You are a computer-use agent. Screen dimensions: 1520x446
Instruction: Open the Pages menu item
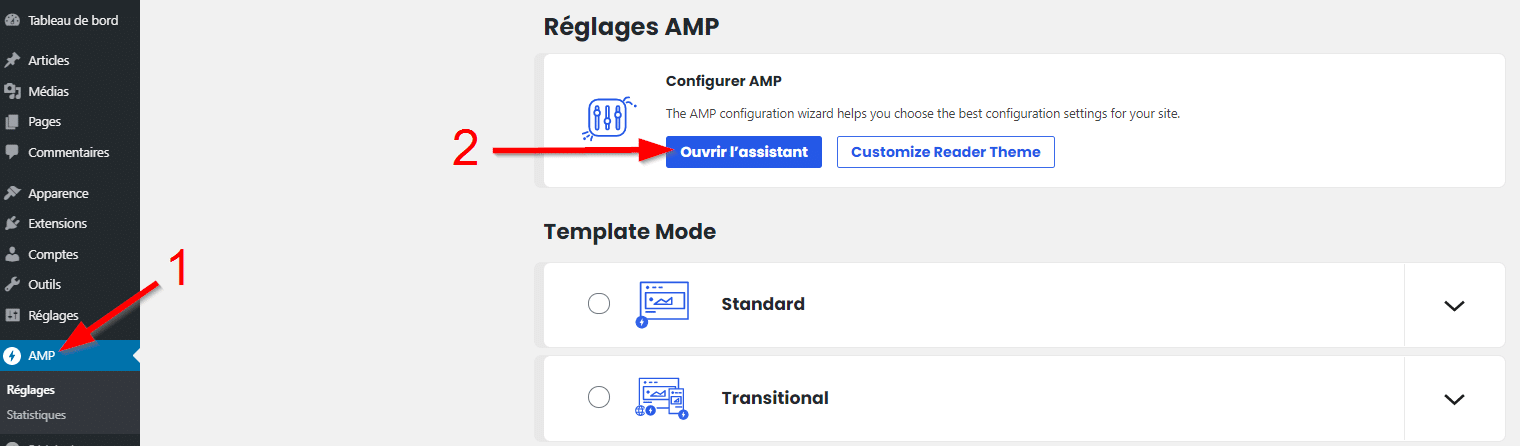(44, 122)
